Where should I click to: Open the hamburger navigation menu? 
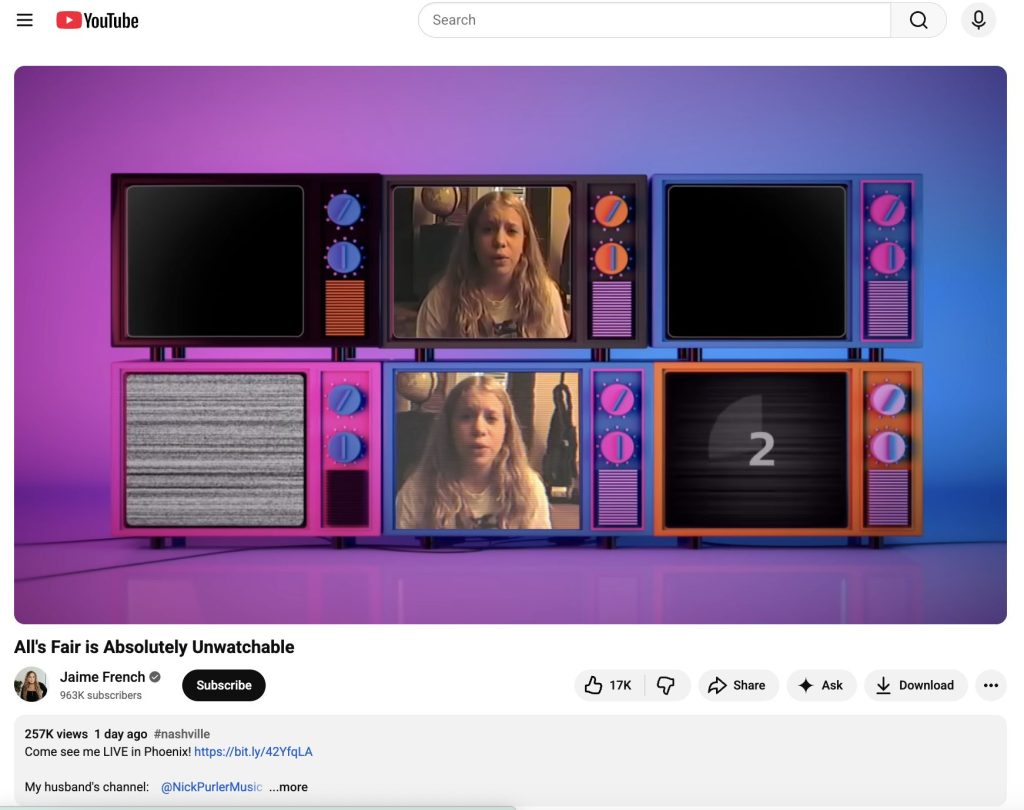pos(25,19)
